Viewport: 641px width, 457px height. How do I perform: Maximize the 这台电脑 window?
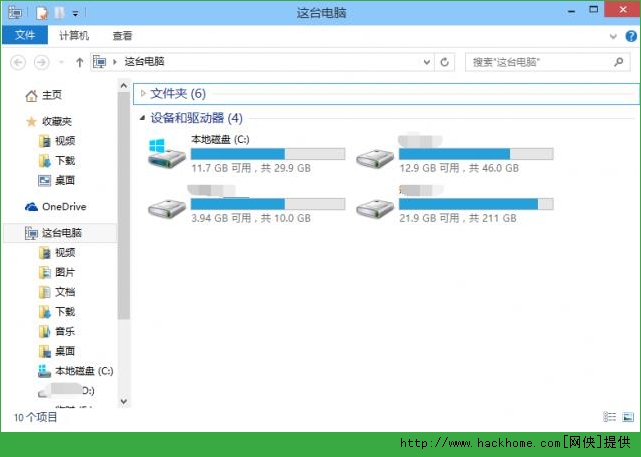point(593,9)
